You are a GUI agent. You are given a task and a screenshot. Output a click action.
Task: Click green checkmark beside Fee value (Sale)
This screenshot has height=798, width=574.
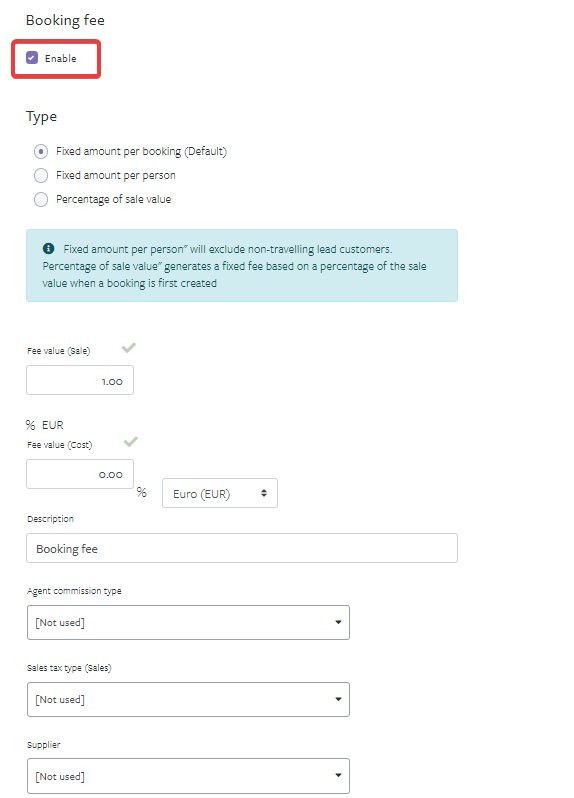(x=129, y=348)
